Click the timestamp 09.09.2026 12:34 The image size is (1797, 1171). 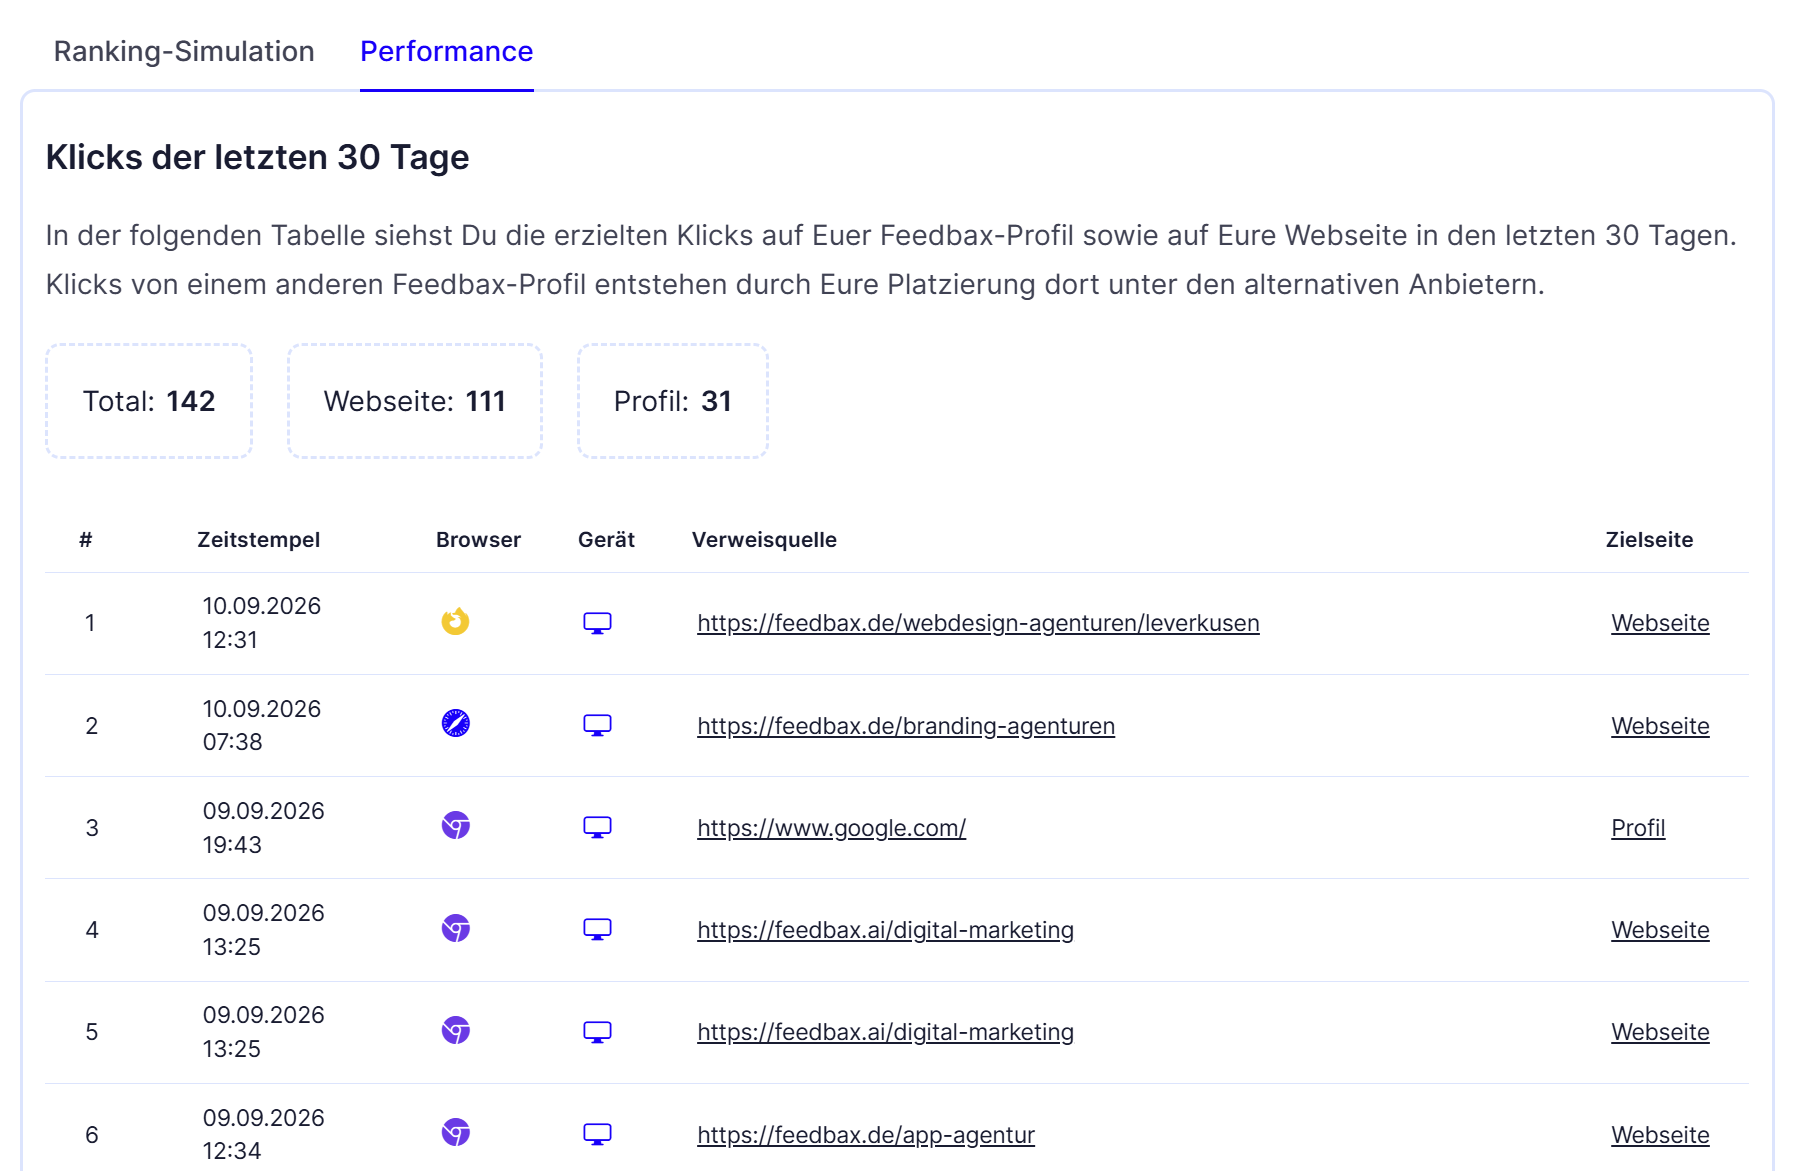click(x=264, y=1134)
